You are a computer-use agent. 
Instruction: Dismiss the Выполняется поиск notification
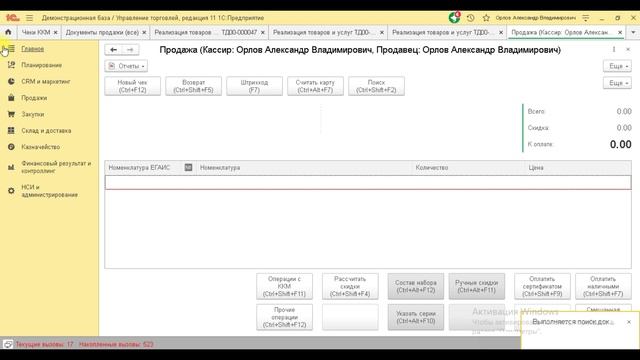(629, 322)
